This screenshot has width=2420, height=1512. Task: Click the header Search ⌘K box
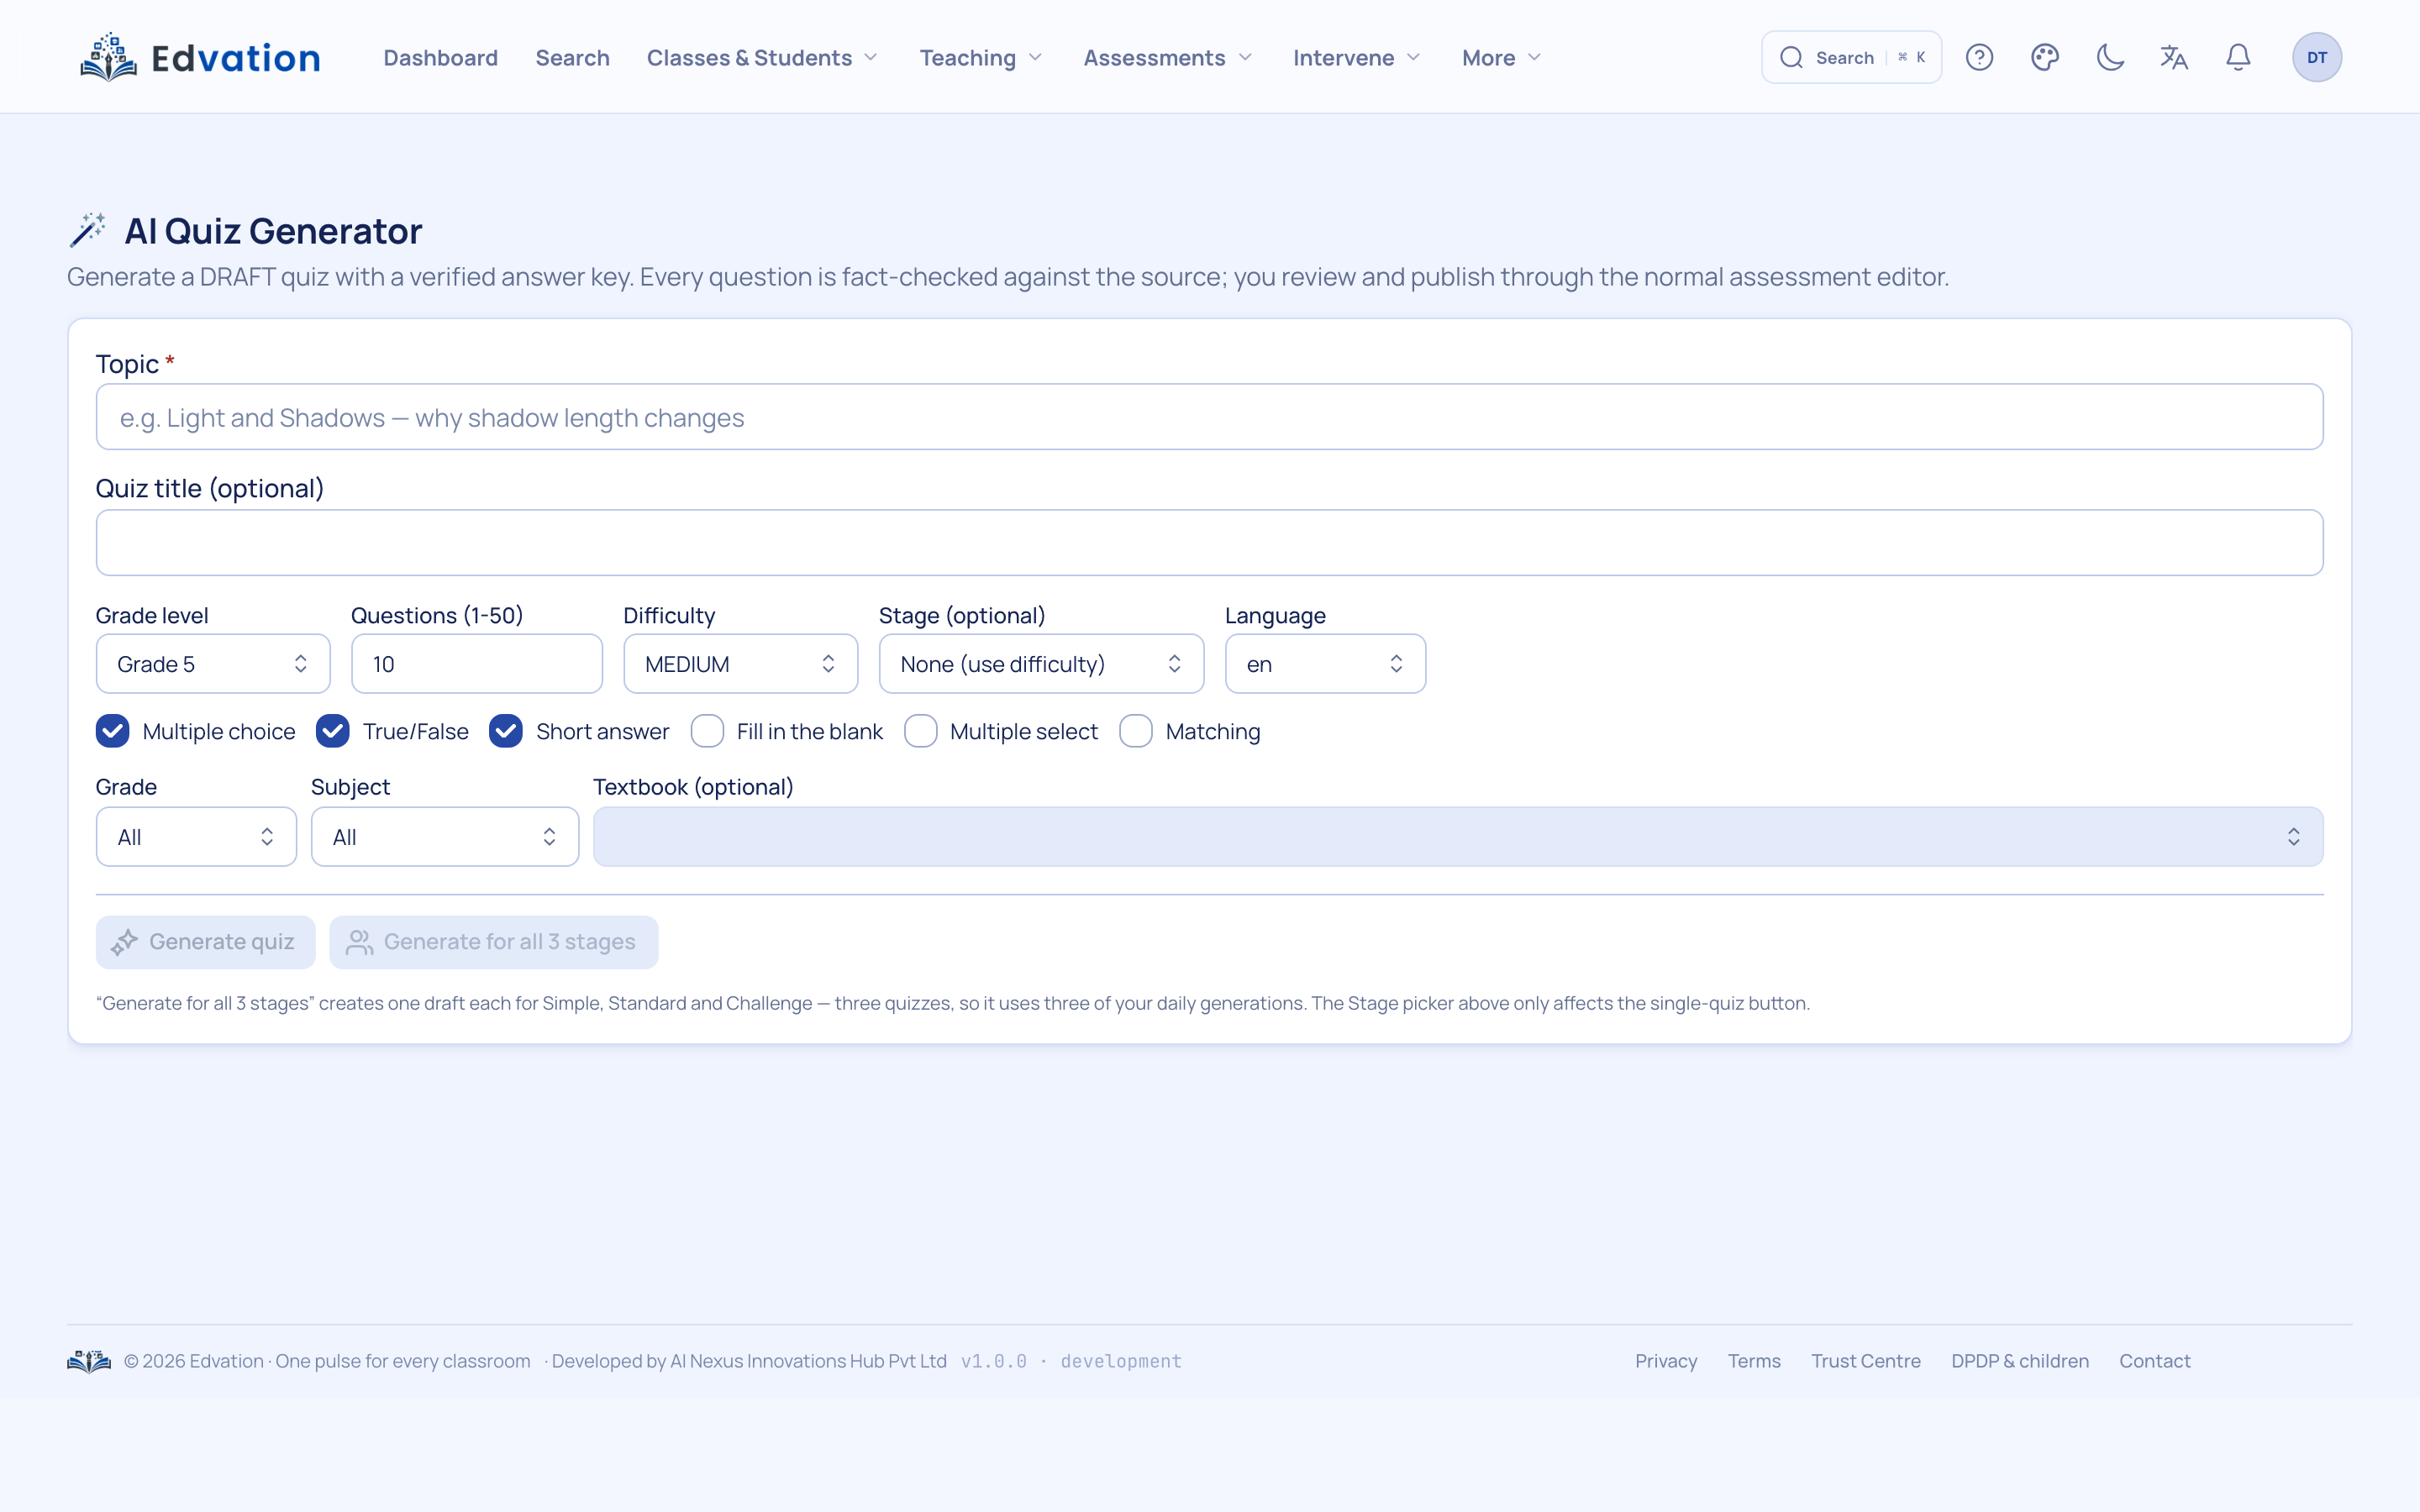(1851, 57)
